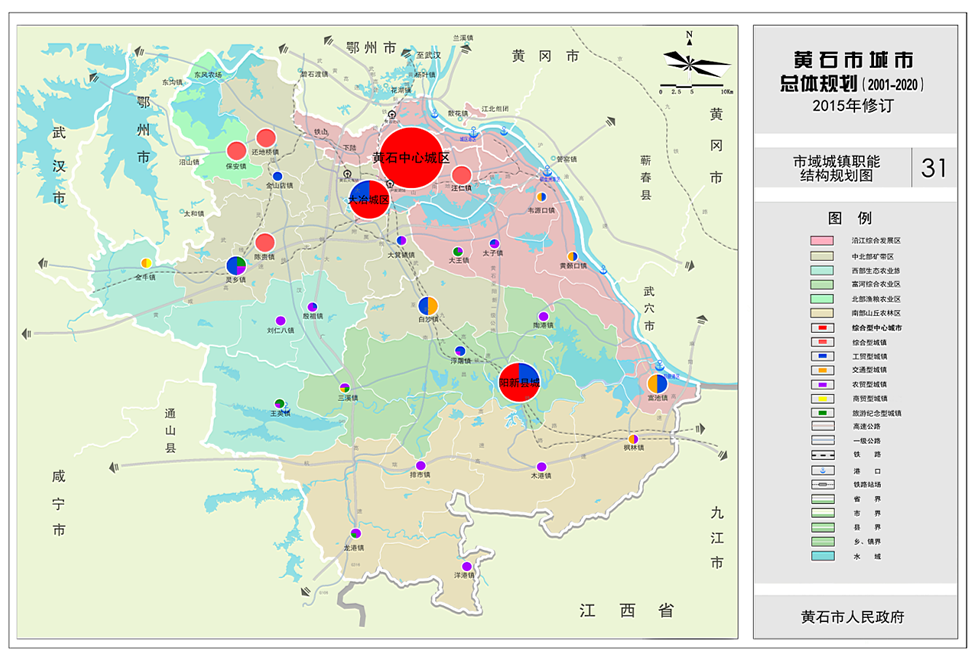979x657 pixels.
Task: Select the 王英镇 green-purple marker
Action: tap(279, 403)
